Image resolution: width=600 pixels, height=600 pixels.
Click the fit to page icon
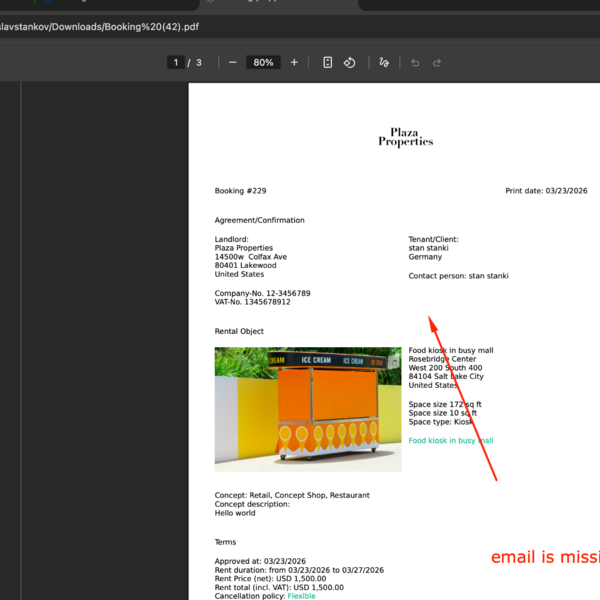click(x=327, y=62)
